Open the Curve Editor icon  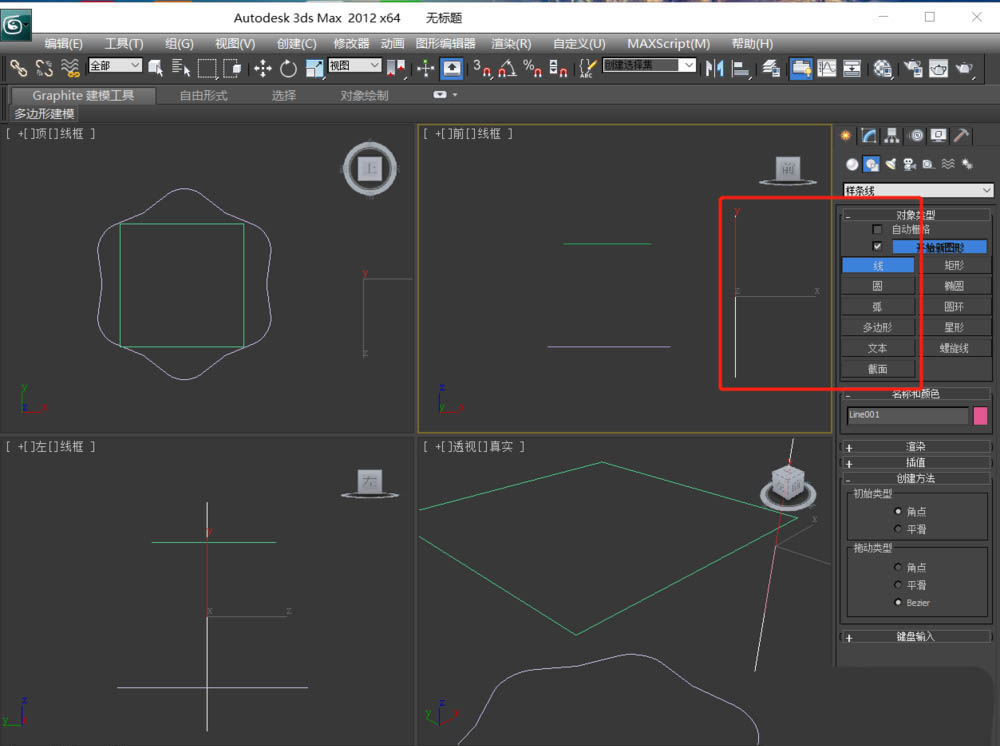coord(827,68)
